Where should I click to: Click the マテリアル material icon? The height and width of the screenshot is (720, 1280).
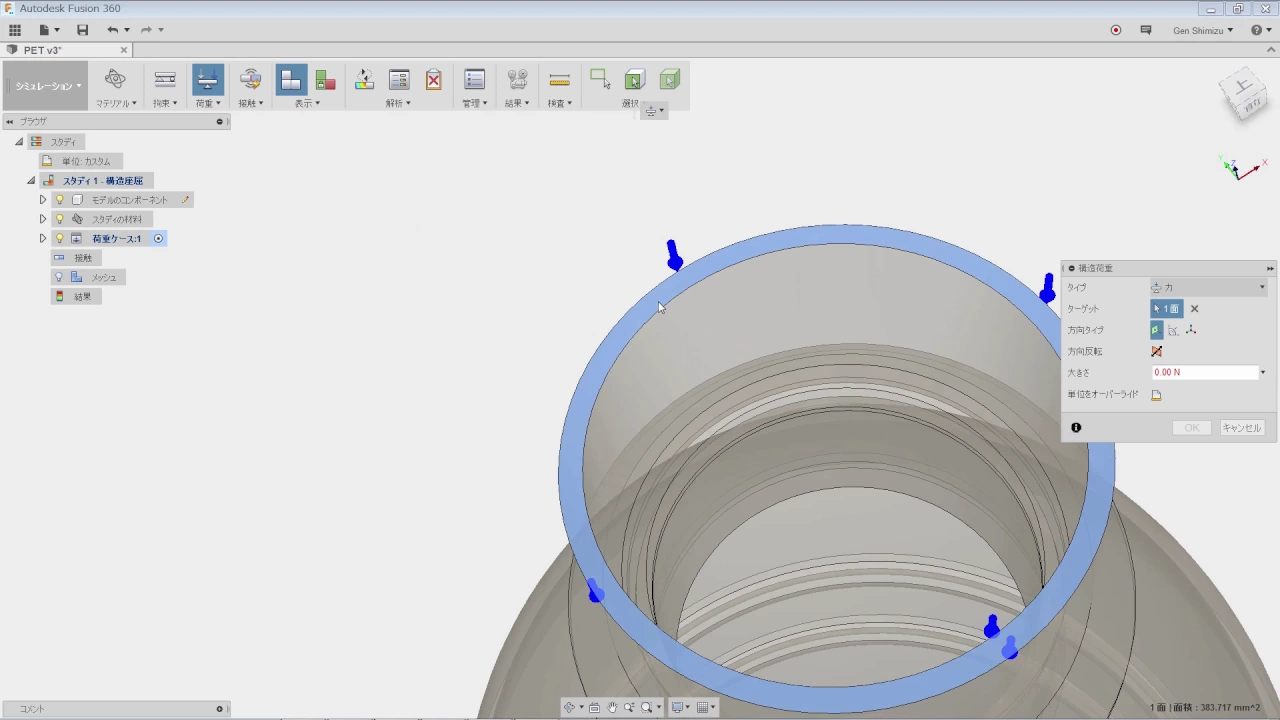[x=115, y=79]
